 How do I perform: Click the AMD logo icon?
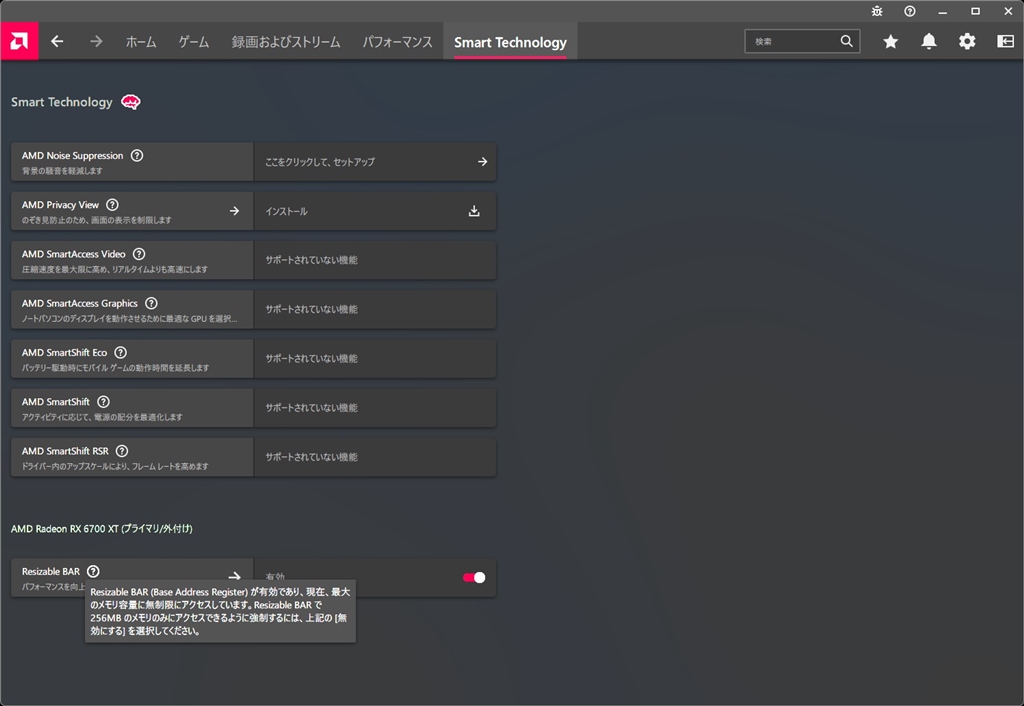[x=19, y=41]
